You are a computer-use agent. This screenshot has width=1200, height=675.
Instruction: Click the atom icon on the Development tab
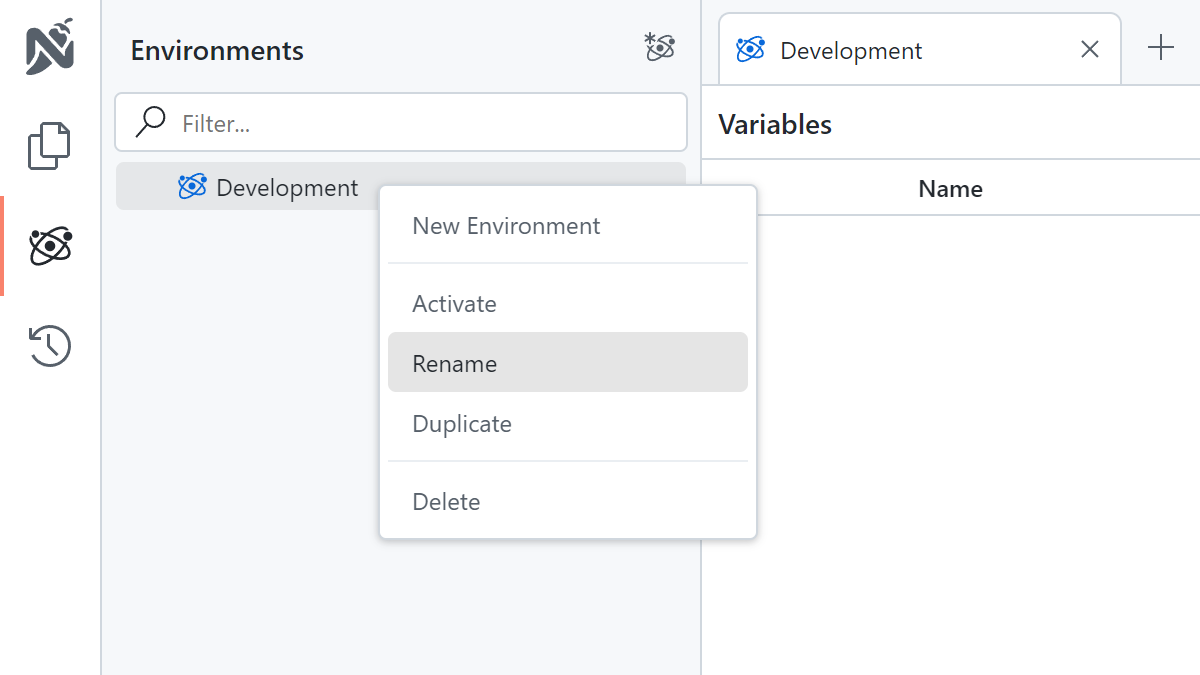(750, 49)
